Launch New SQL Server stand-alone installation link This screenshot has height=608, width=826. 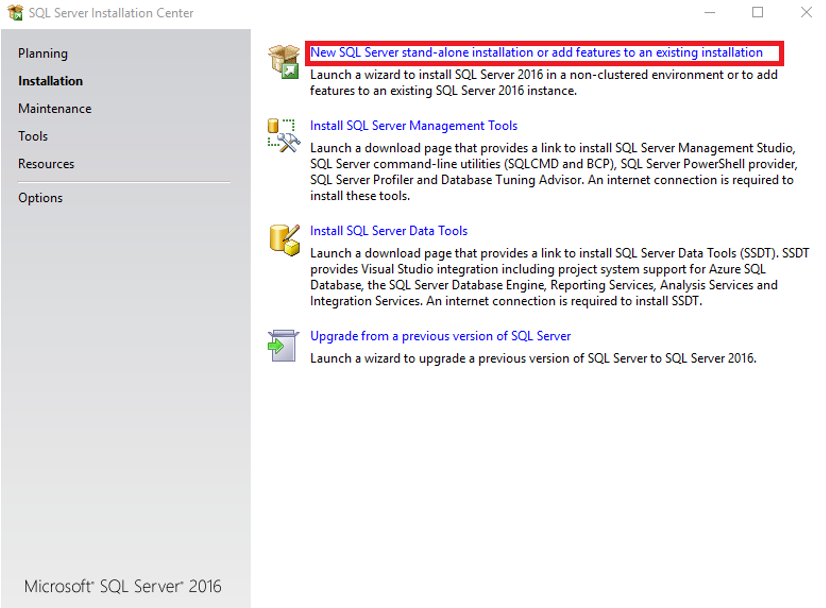coord(536,53)
